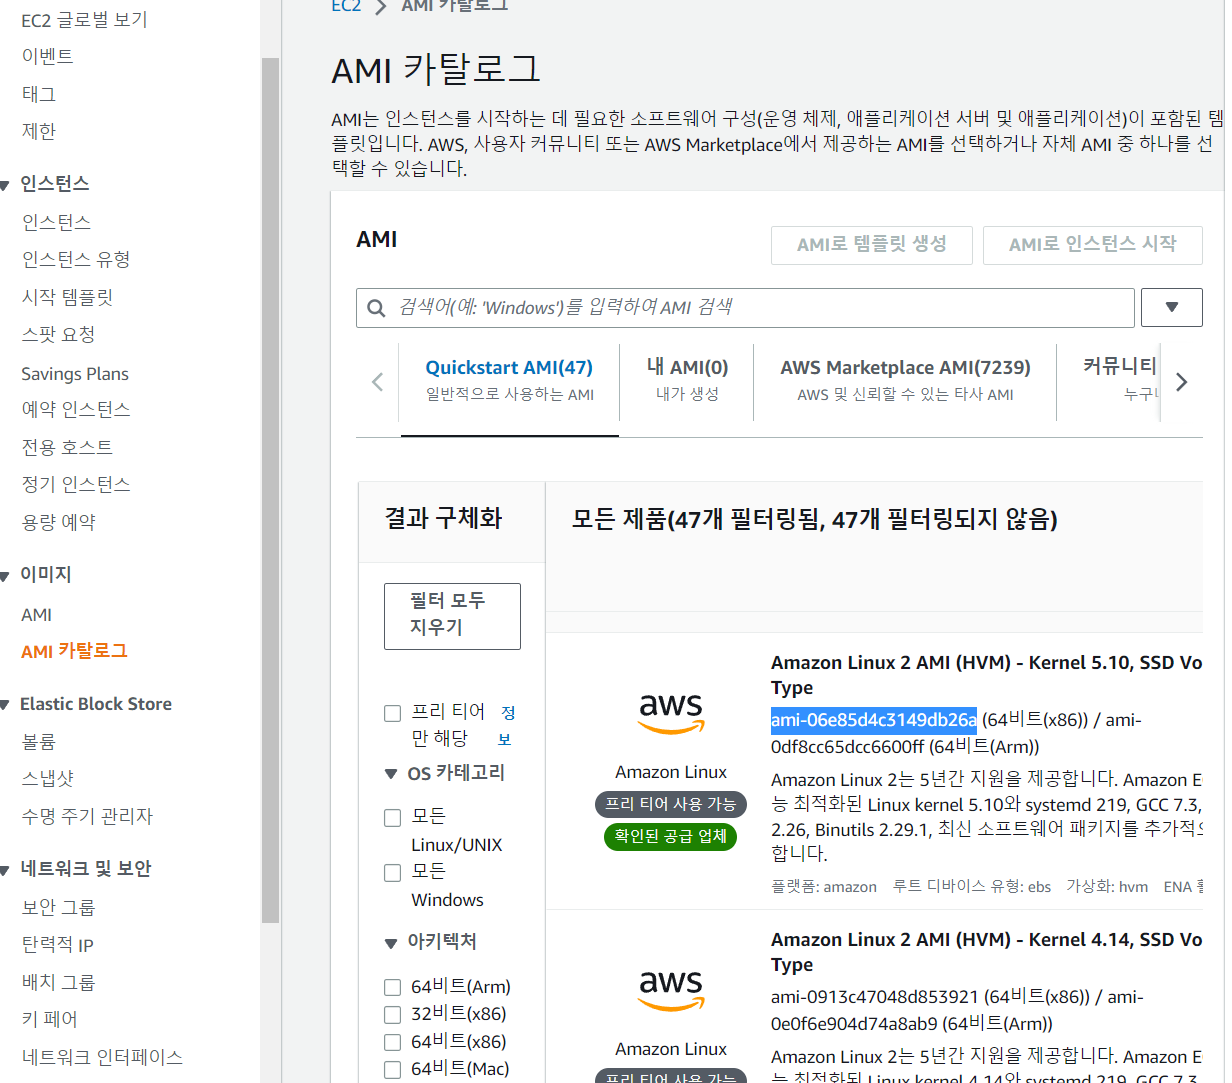Enable the 32비트(x86) architecture filter
This screenshot has width=1232, height=1083.
[393, 1015]
